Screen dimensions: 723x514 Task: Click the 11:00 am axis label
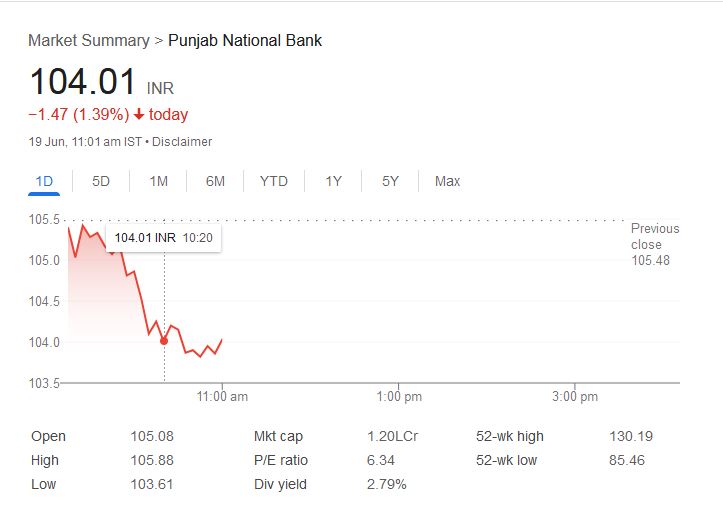[x=223, y=397]
